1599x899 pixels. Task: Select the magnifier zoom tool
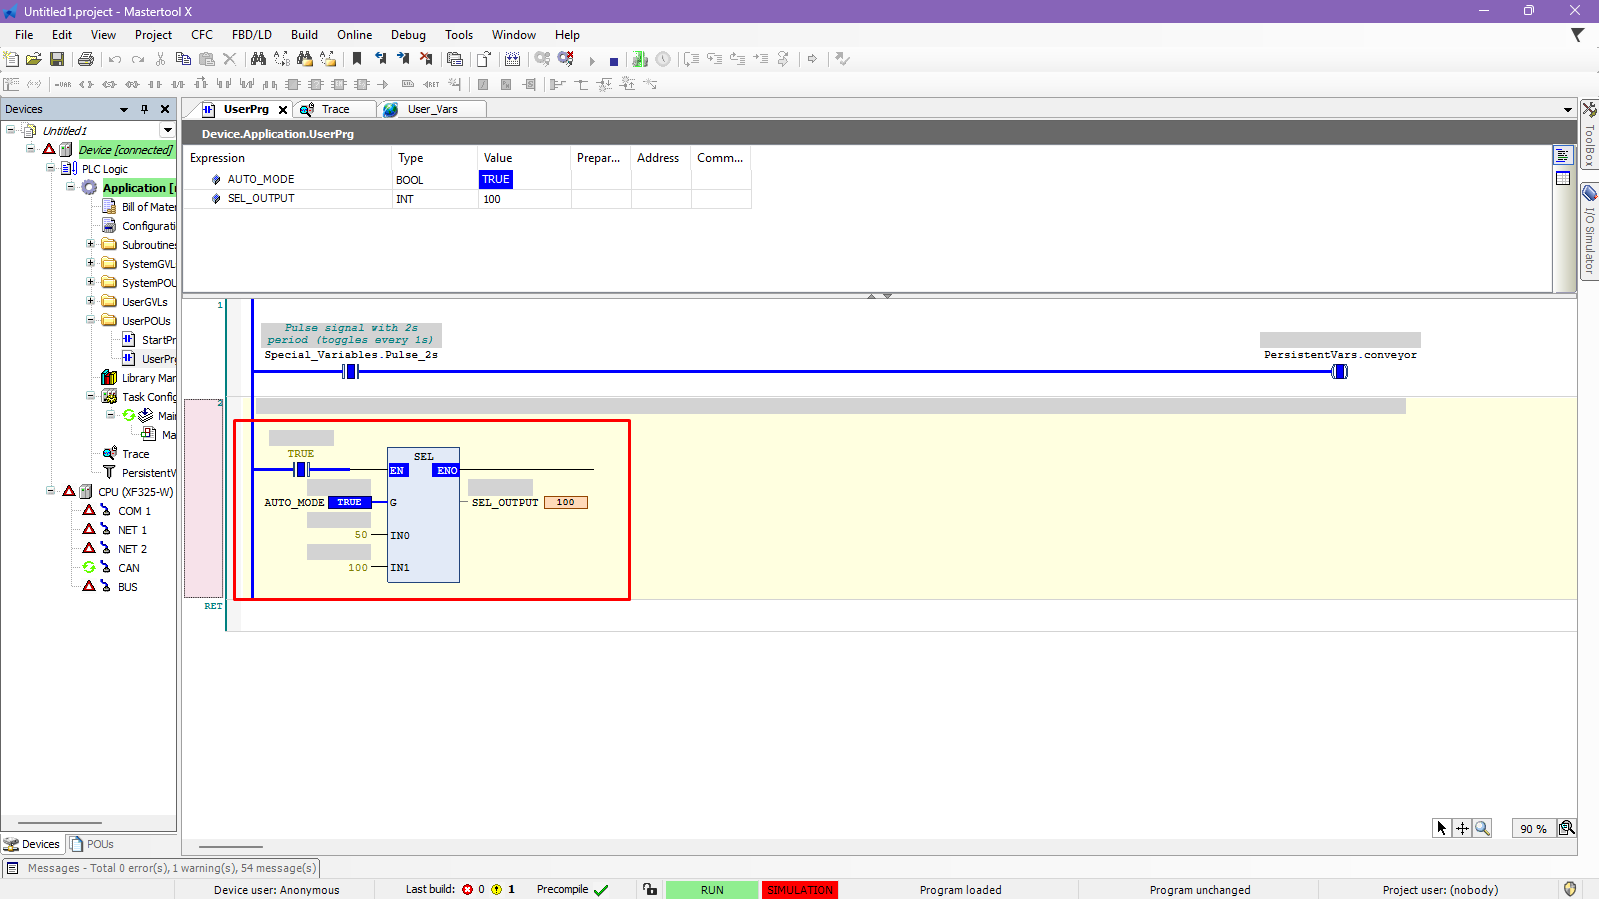point(1482,828)
